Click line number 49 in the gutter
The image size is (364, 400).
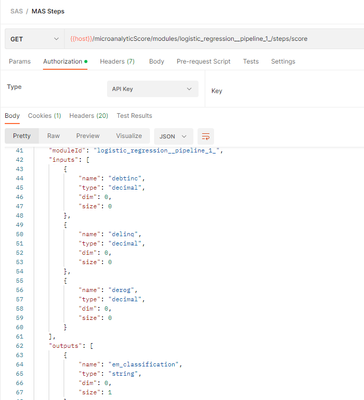point(20,225)
